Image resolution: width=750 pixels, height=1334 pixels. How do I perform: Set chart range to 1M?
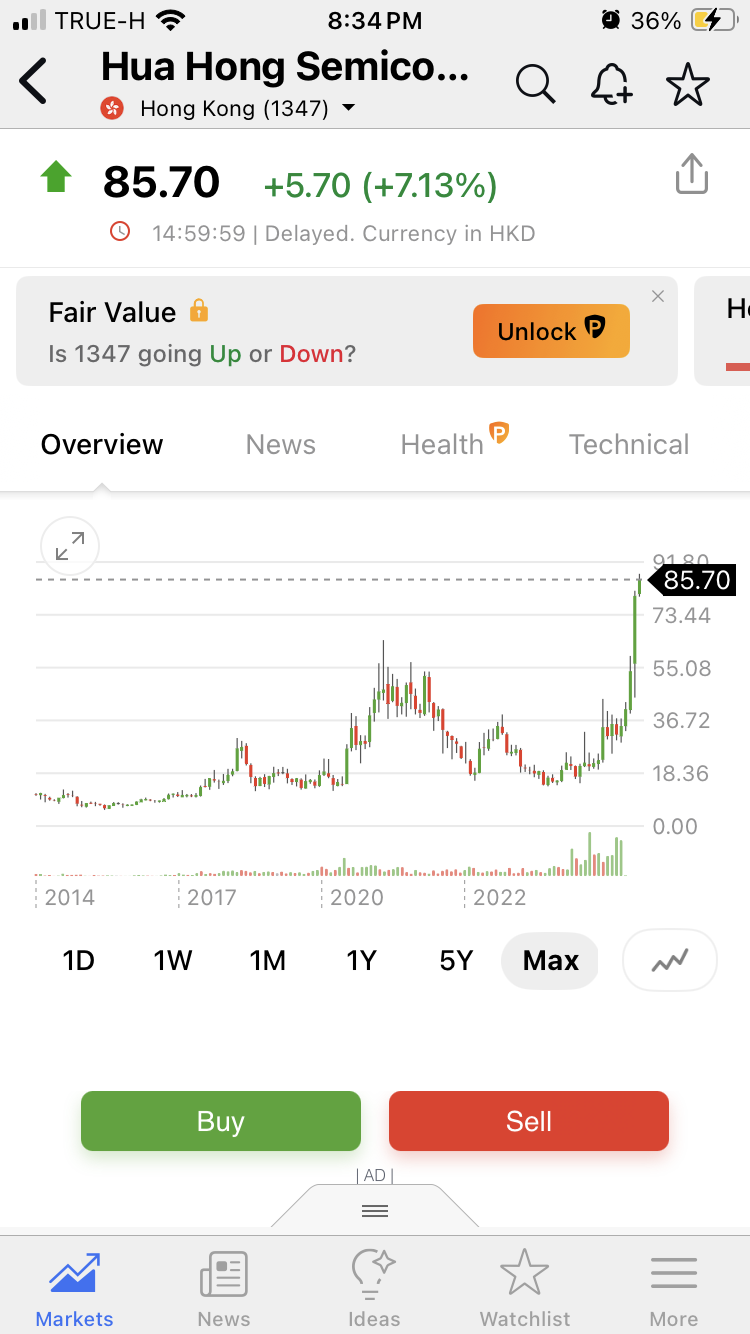click(x=267, y=961)
